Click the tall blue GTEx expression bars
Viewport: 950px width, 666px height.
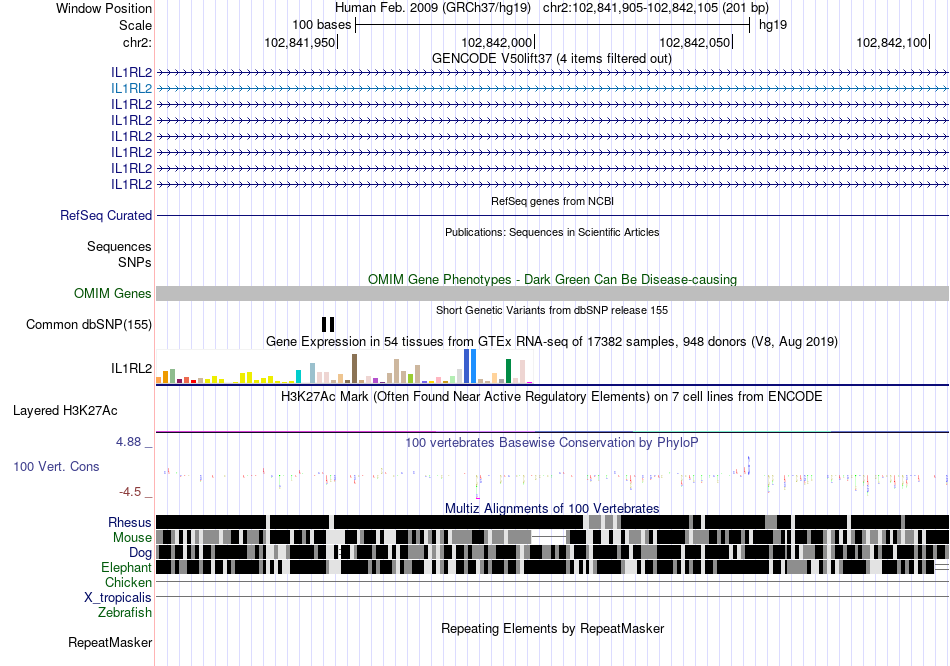[x=470, y=366]
